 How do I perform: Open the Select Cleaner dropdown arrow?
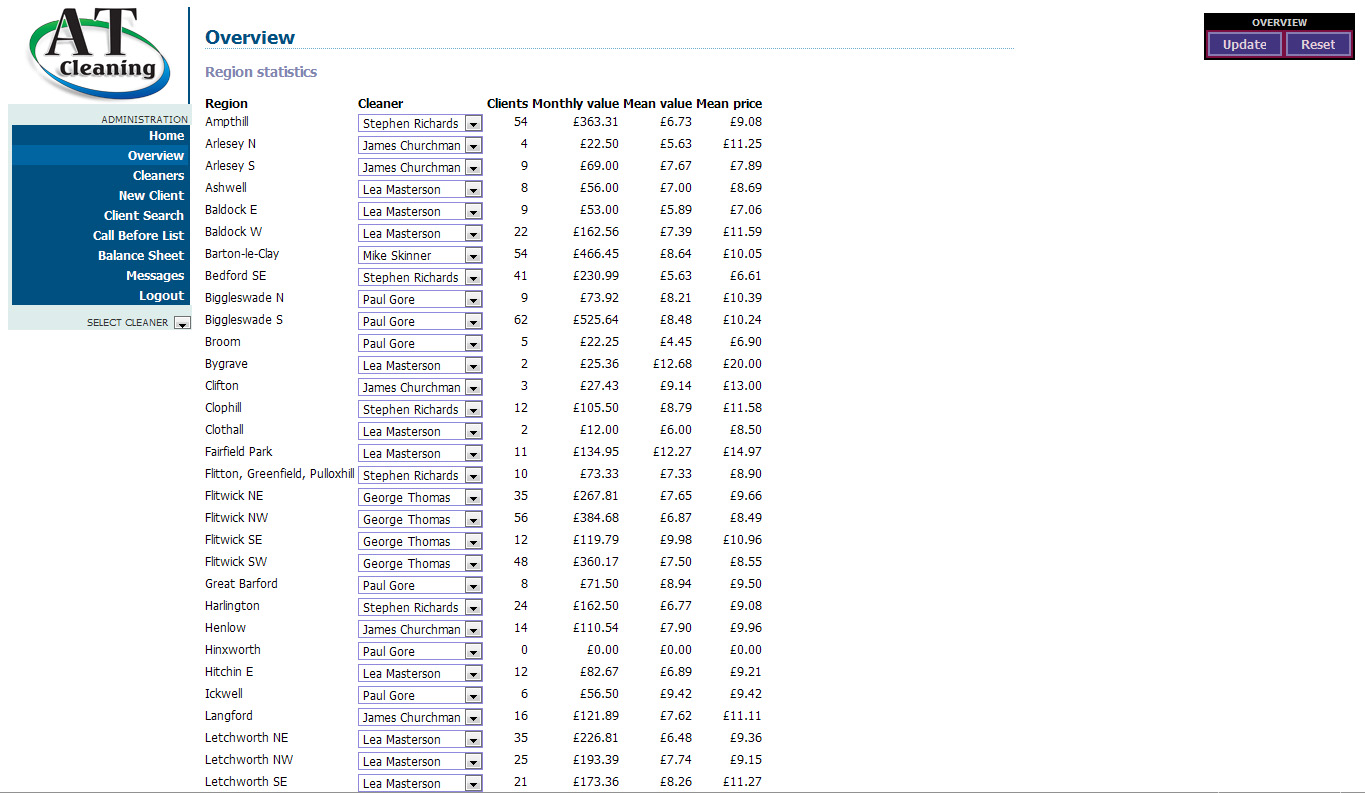181,323
